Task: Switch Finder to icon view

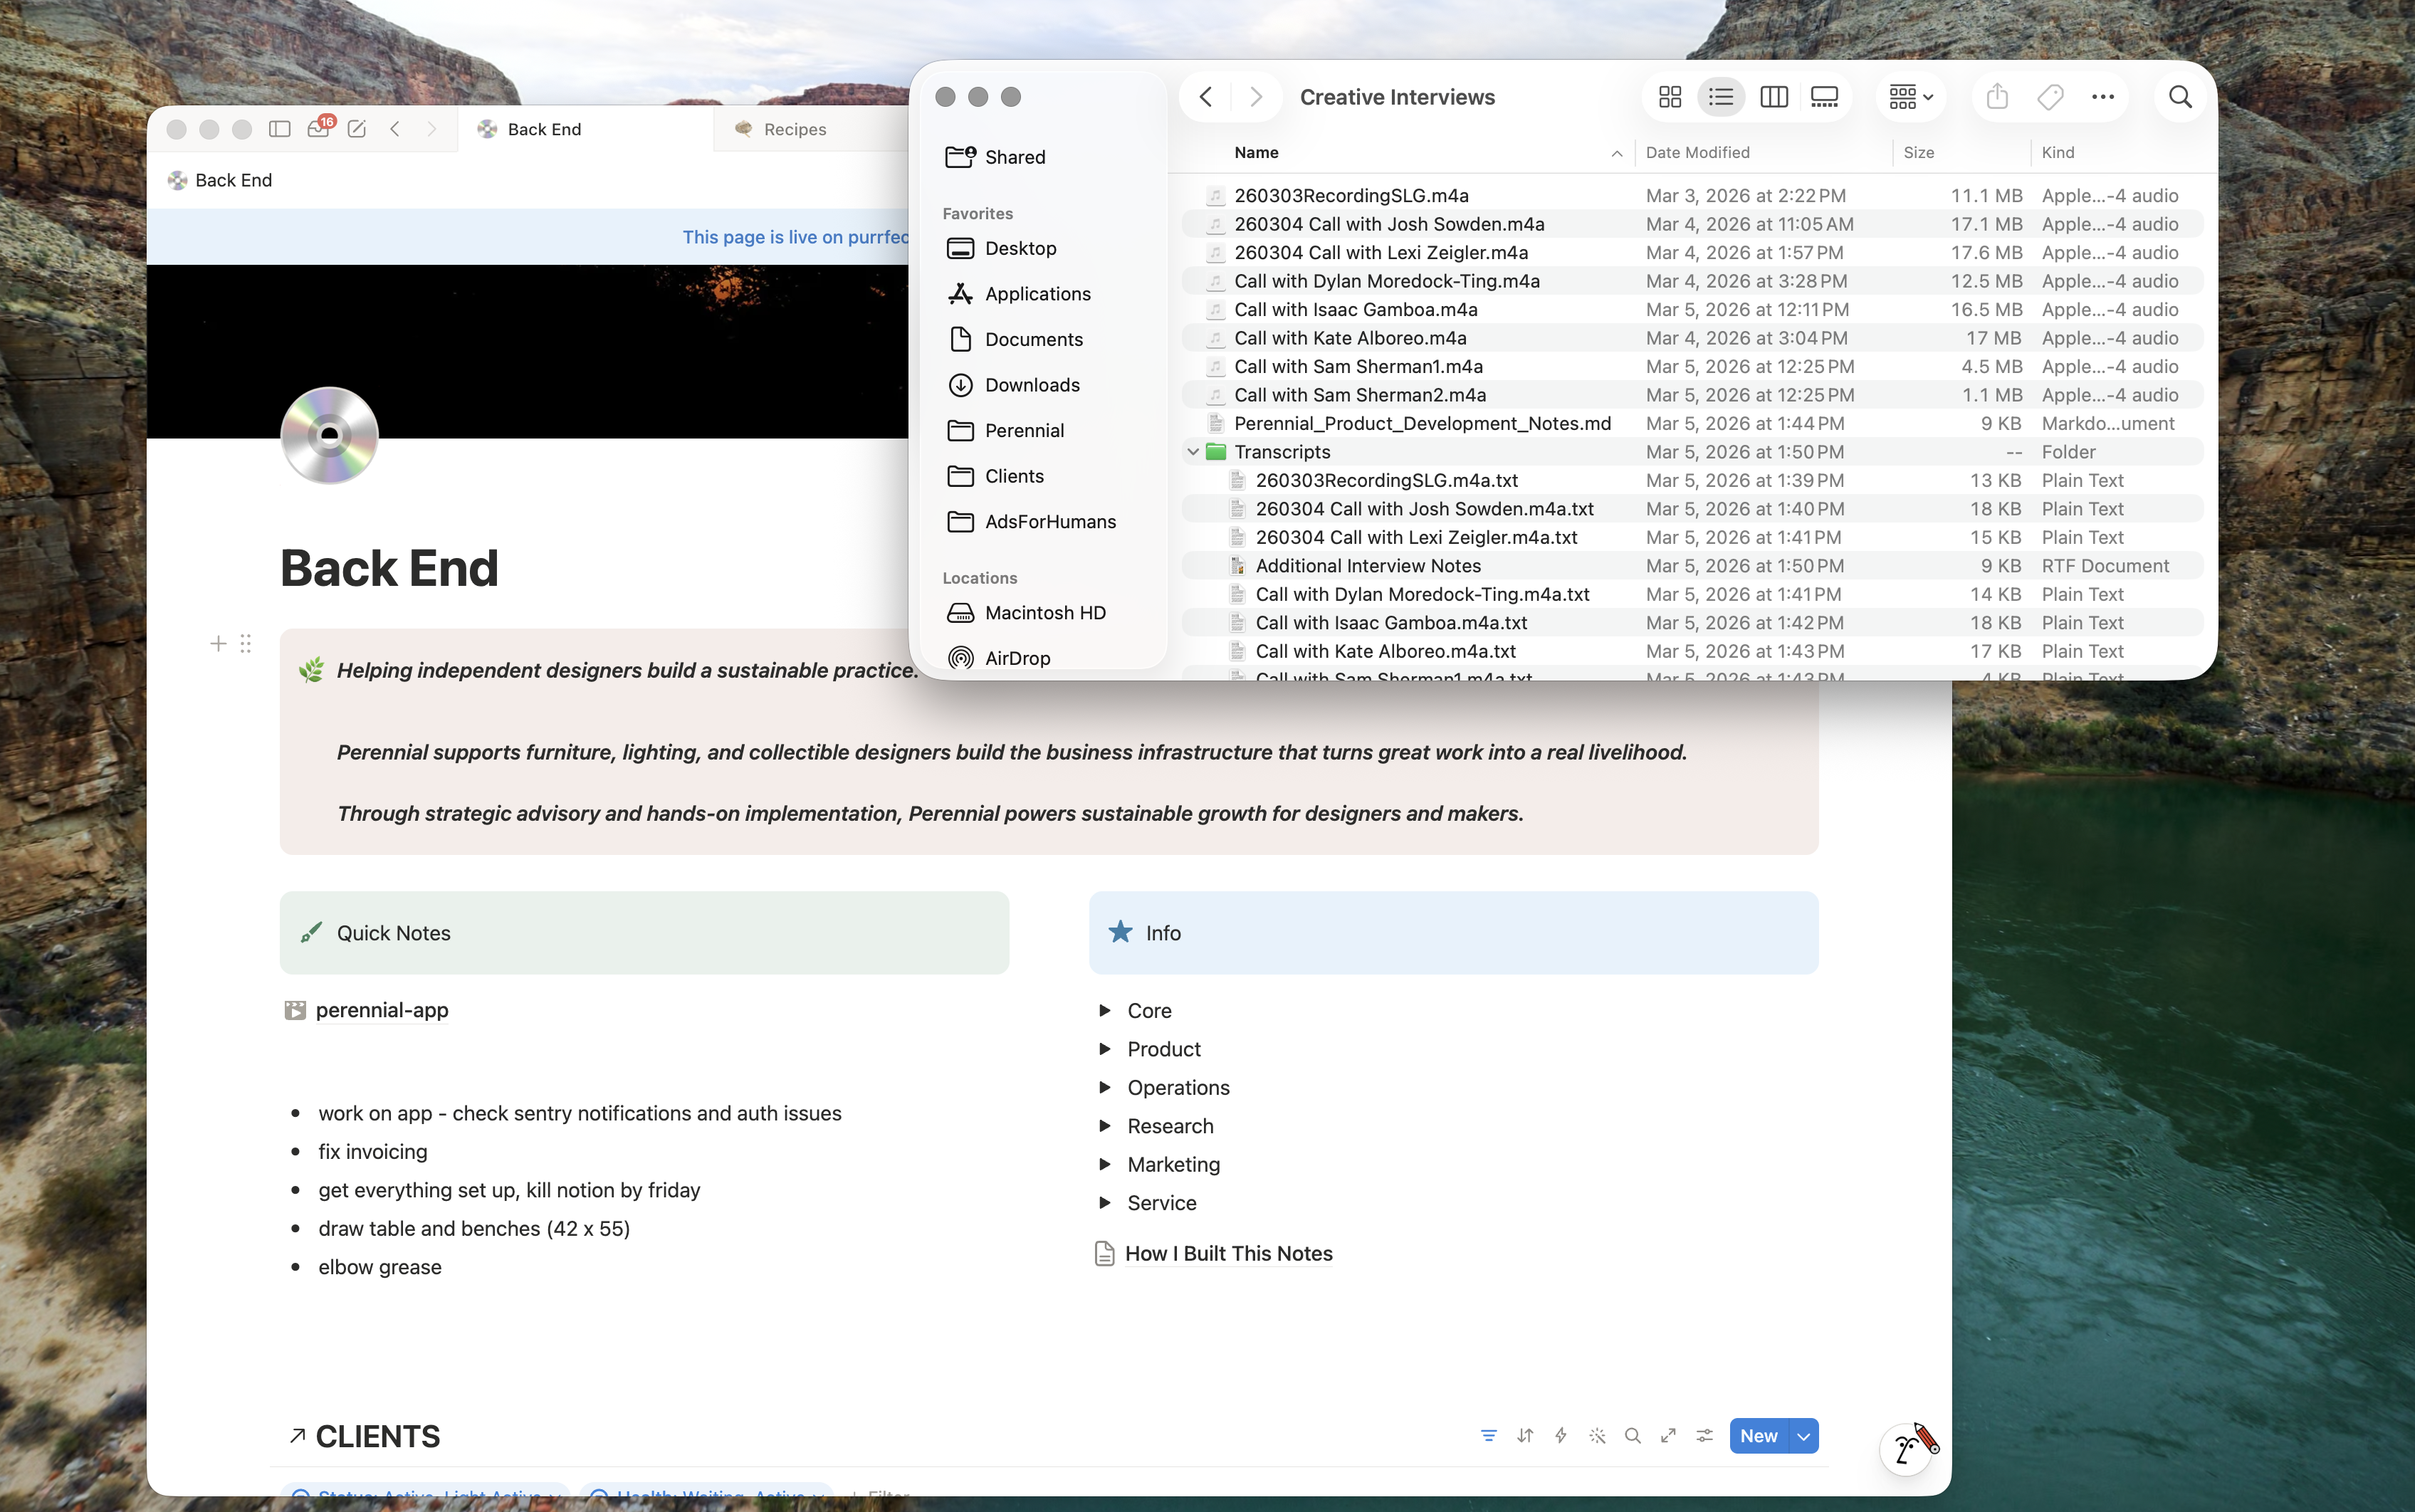Action: (1669, 97)
